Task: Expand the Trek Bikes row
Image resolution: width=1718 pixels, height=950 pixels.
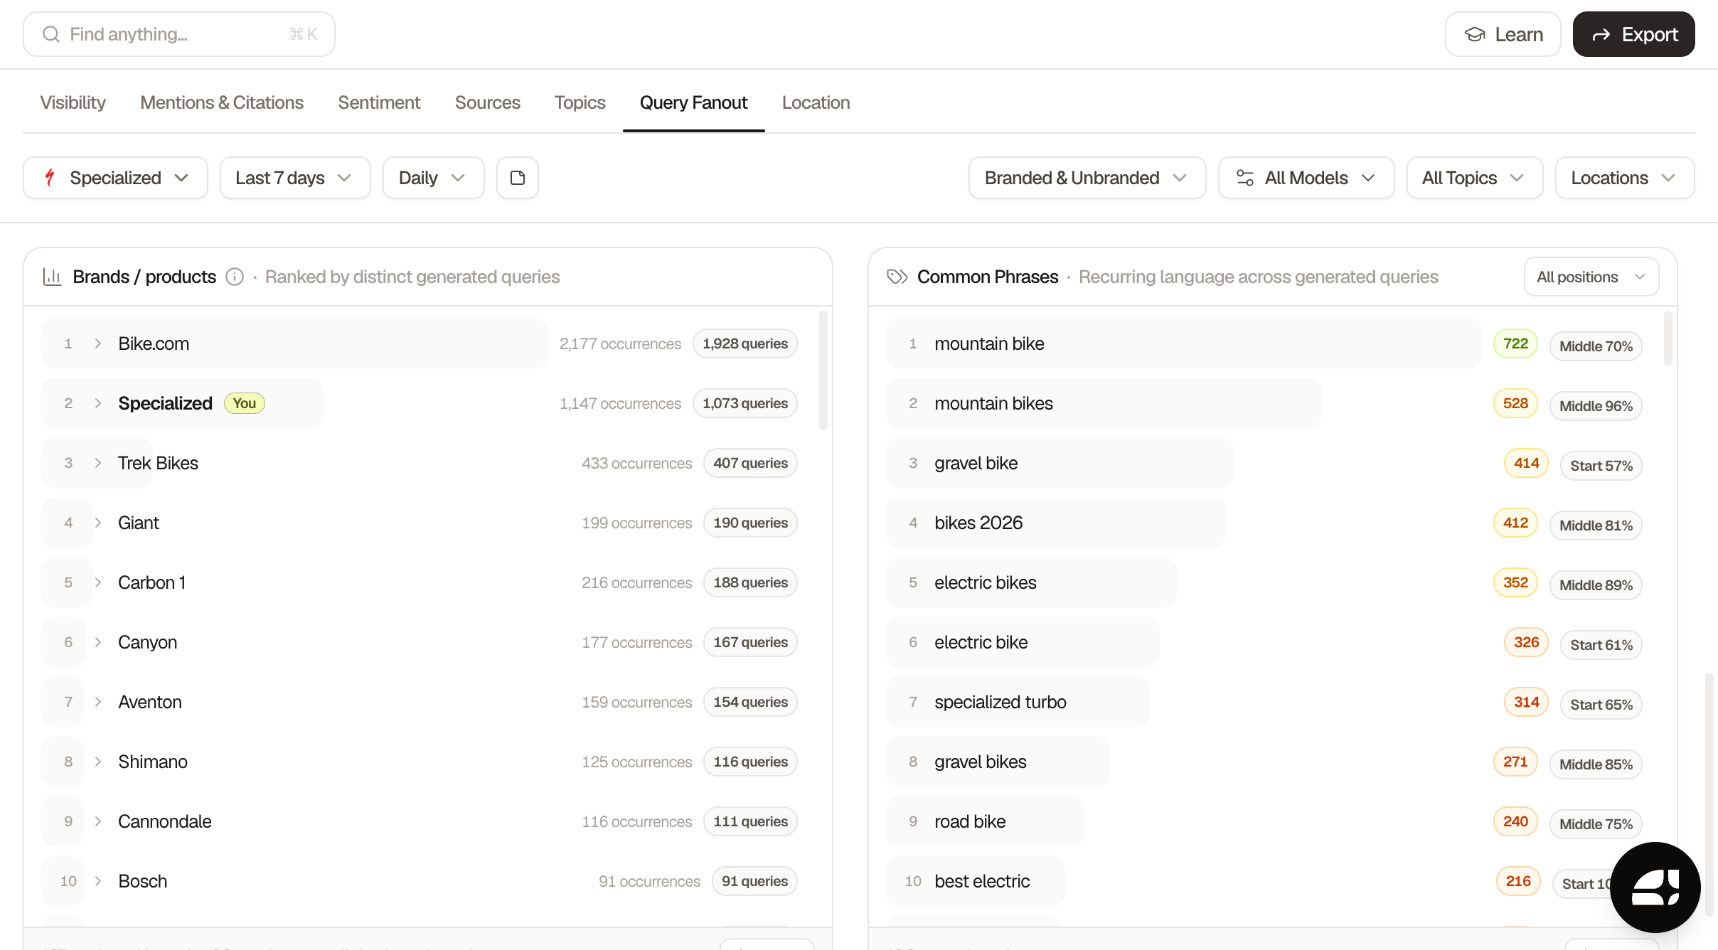Action: [98, 463]
